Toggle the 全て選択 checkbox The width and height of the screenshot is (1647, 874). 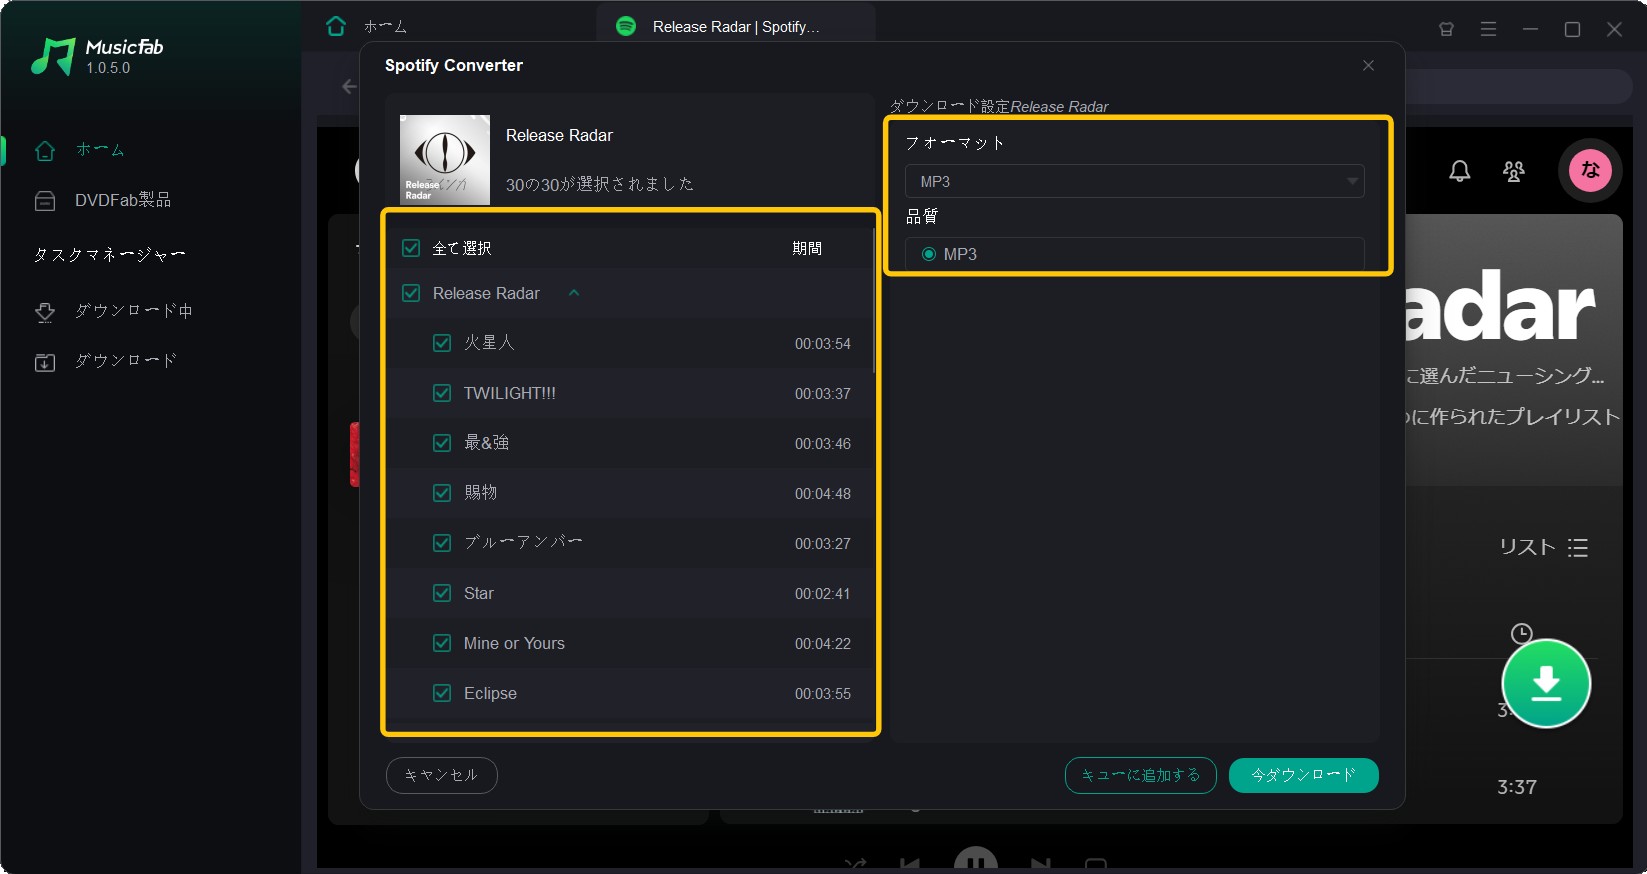click(411, 248)
